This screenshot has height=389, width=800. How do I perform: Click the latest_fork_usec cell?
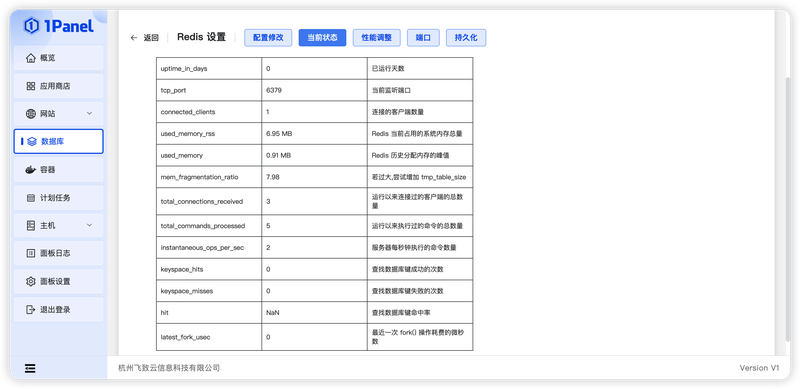pyautogui.click(x=209, y=337)
